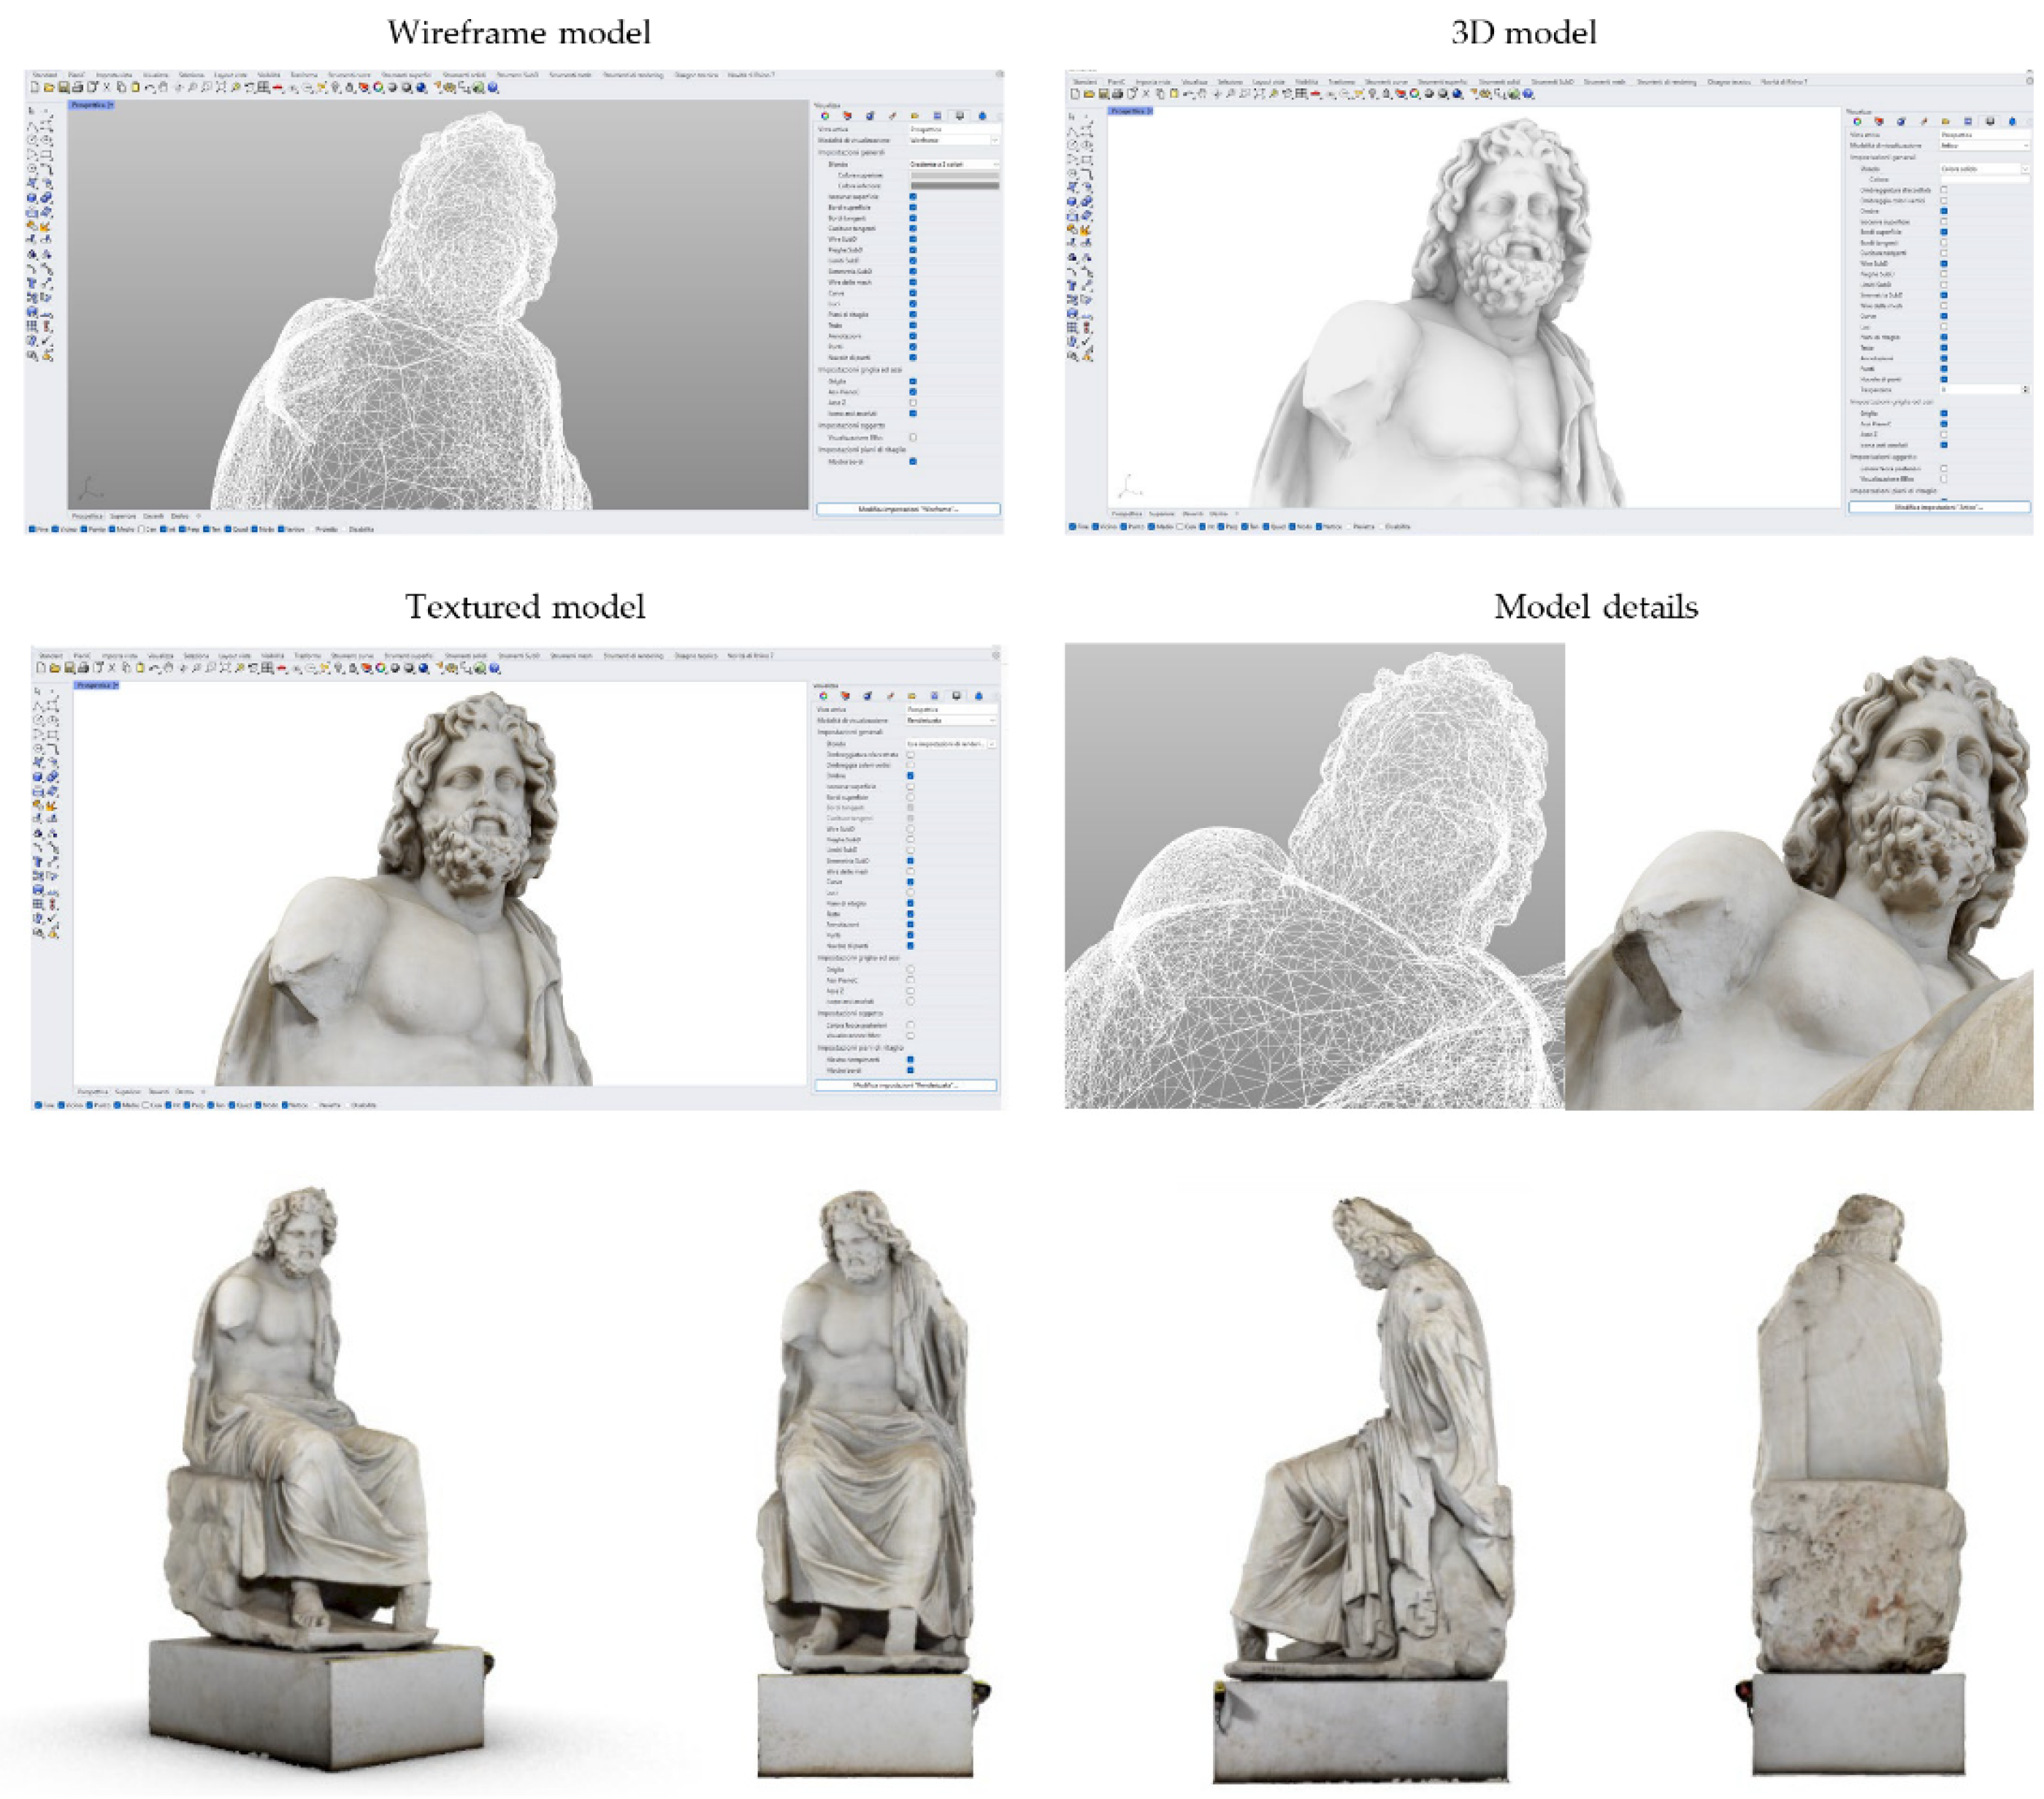
Task: Open display mode dropdown in Textured model window
Action: (x=950, y=720)
